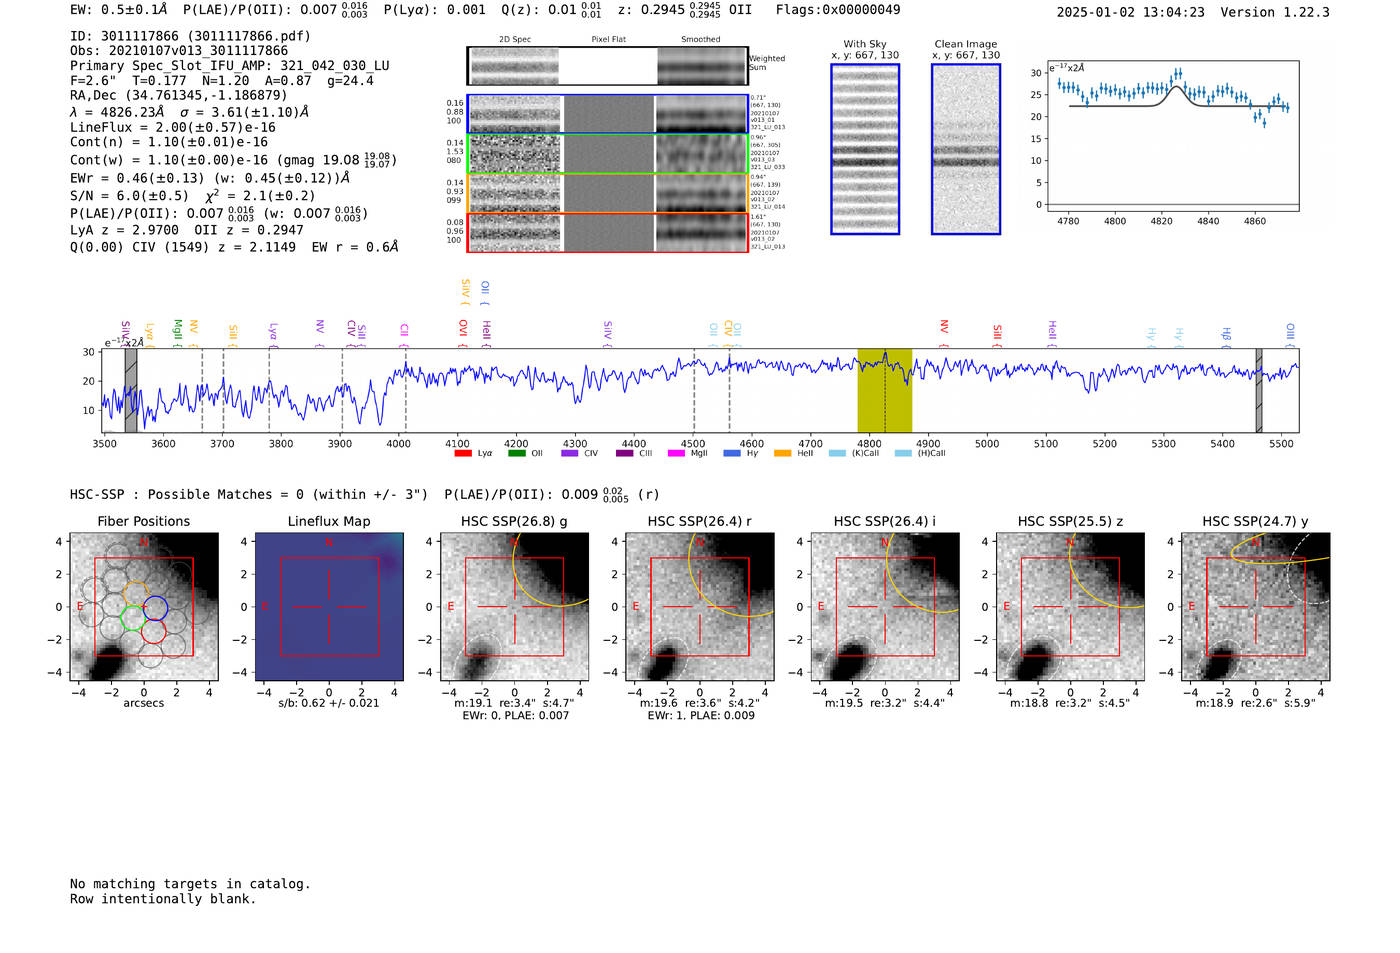Click the Primary Spec_Slot_IFU_AMP line
Screen dimensions: 1400x953
pos(230,66)
